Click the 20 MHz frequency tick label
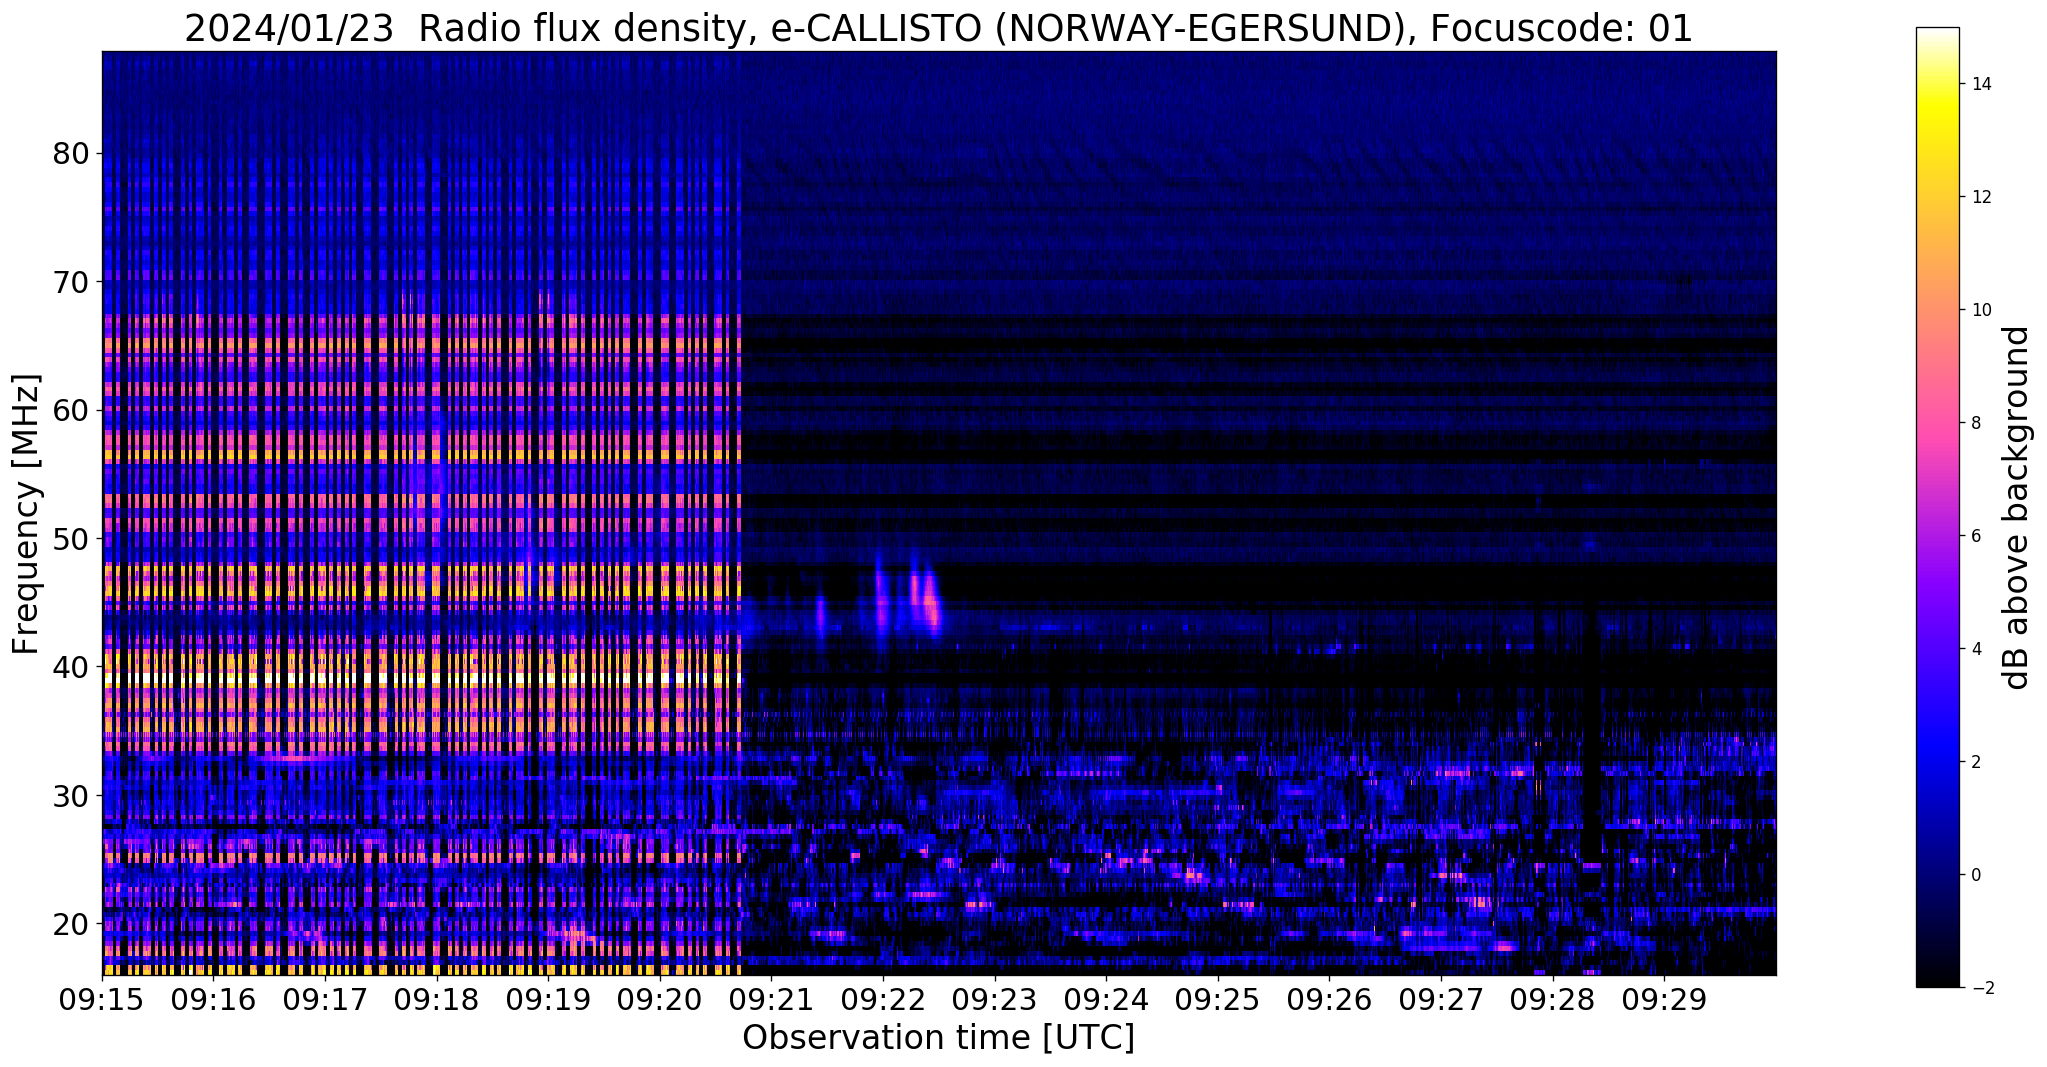2047x1067 pixels. (x=71, y=923)
